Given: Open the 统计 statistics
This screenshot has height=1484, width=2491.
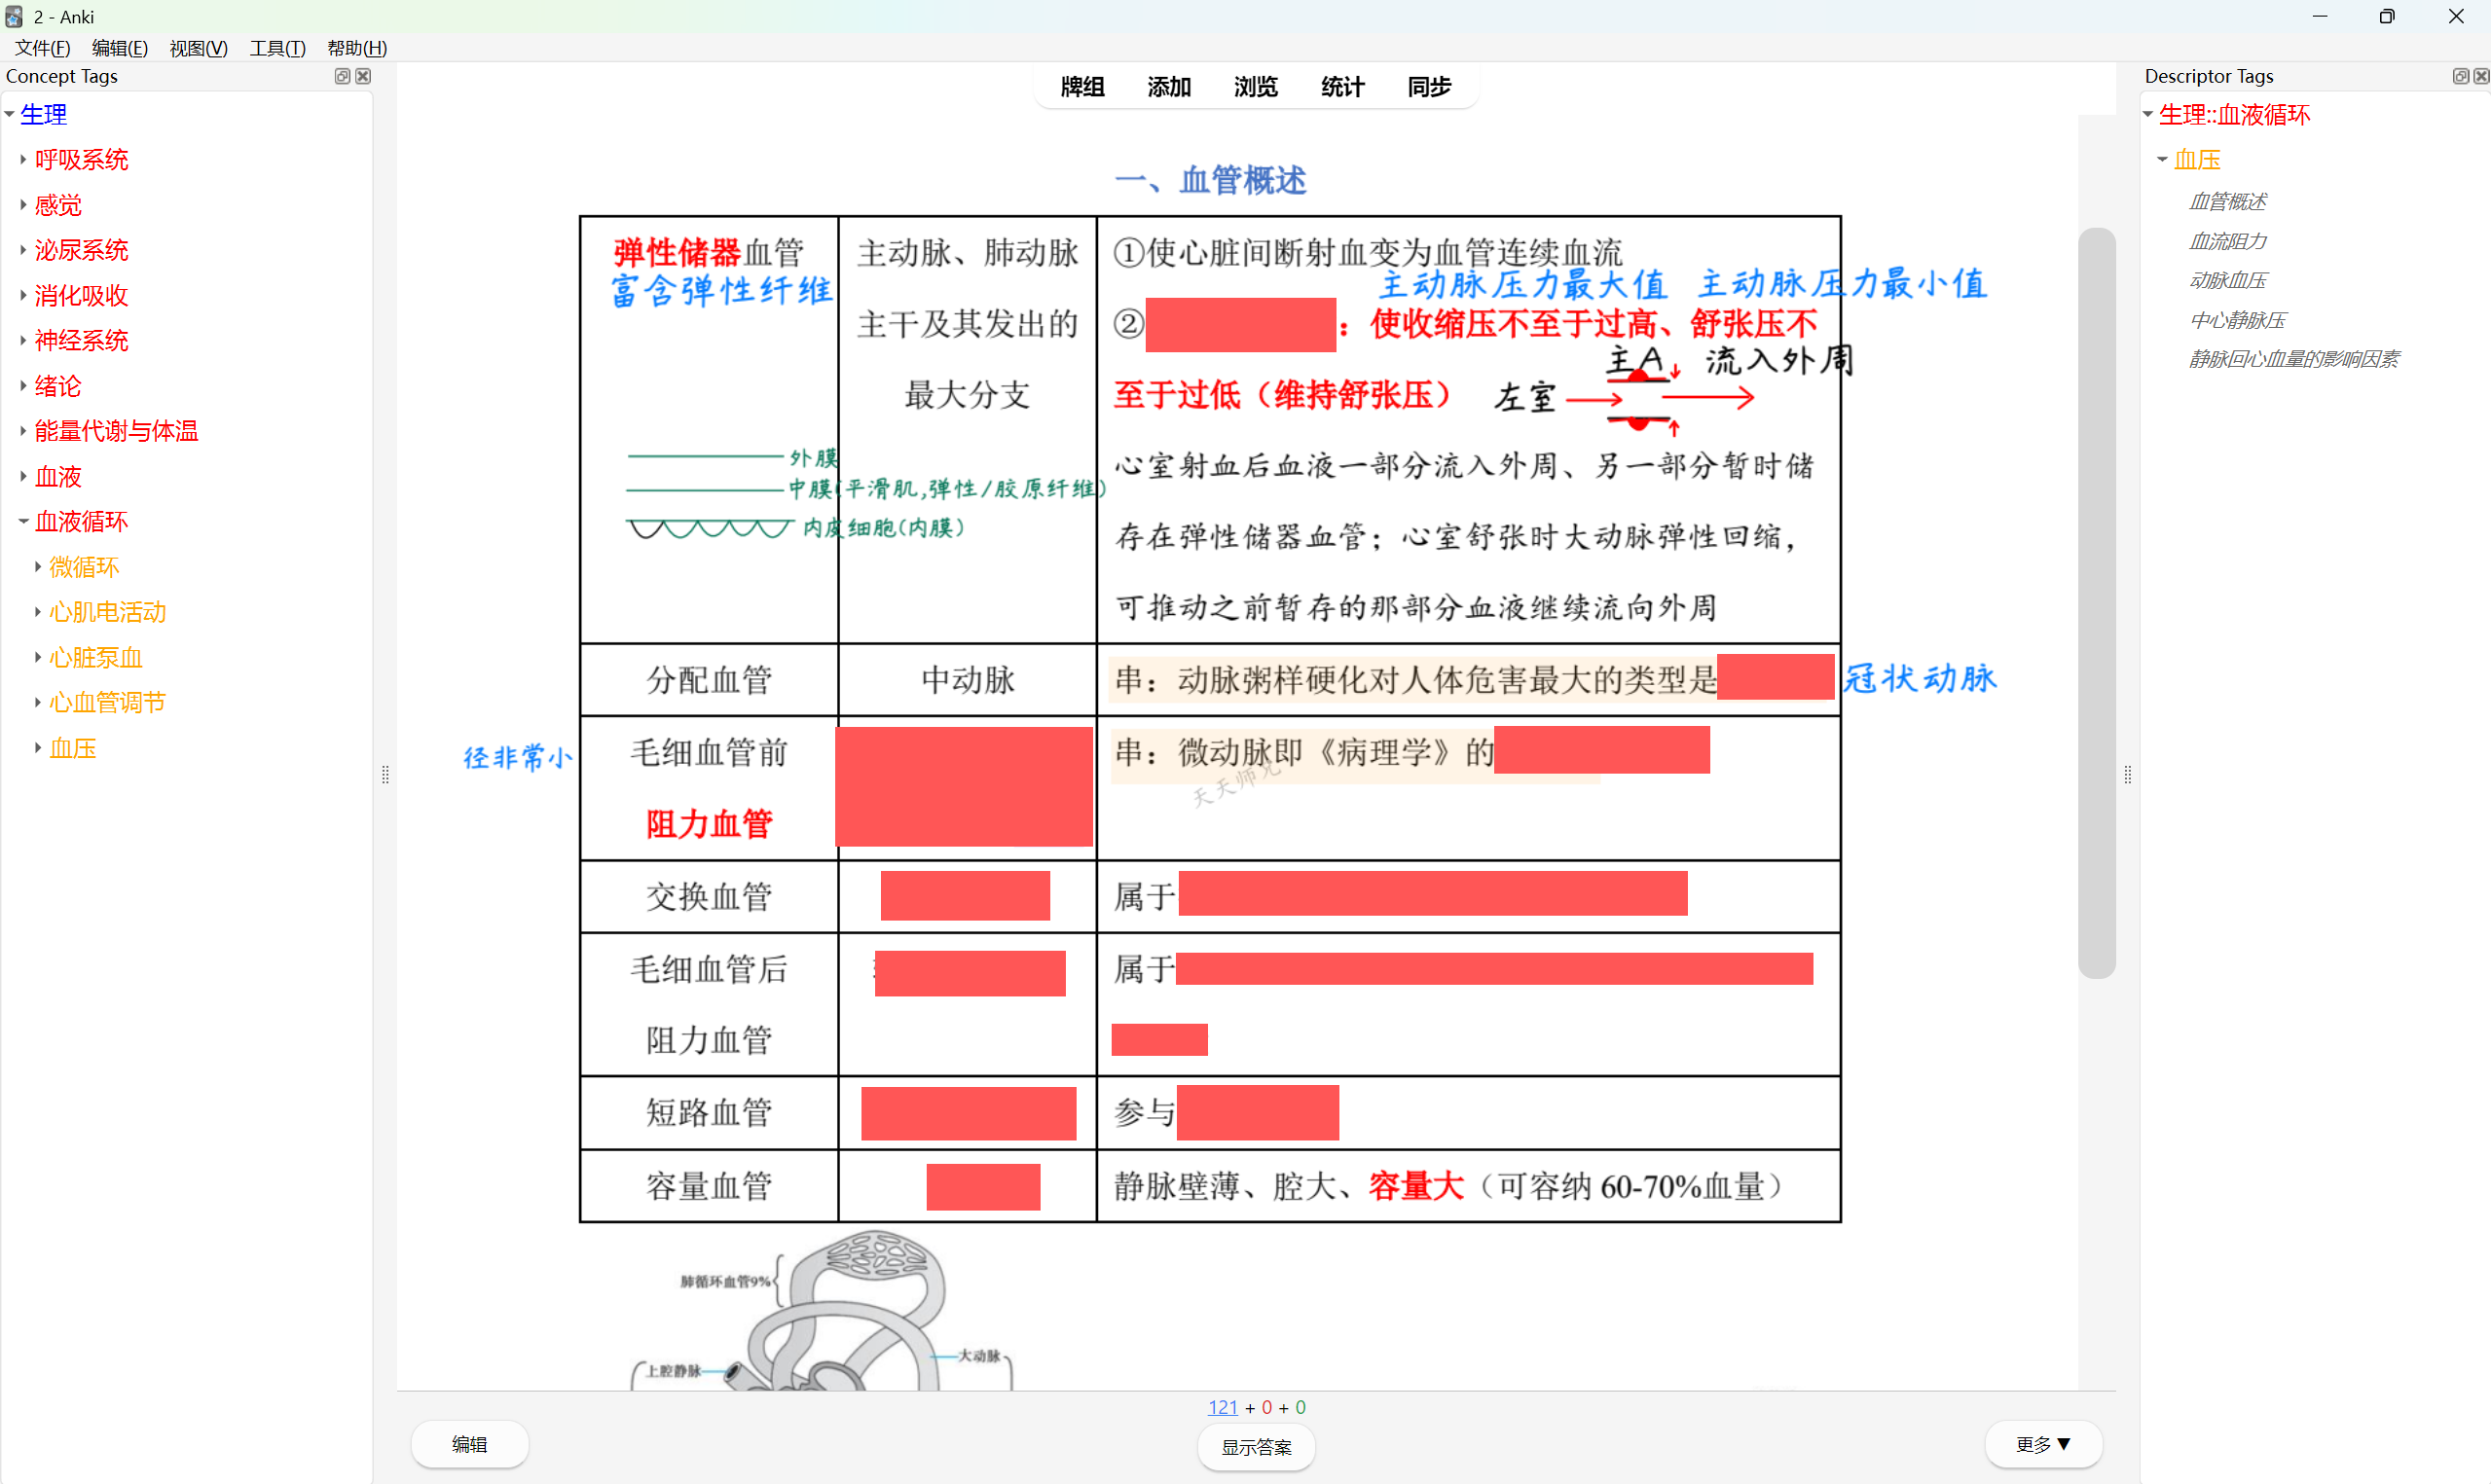Looking at the screenshot, I should pyautogui.click(x=1342, y=87).
